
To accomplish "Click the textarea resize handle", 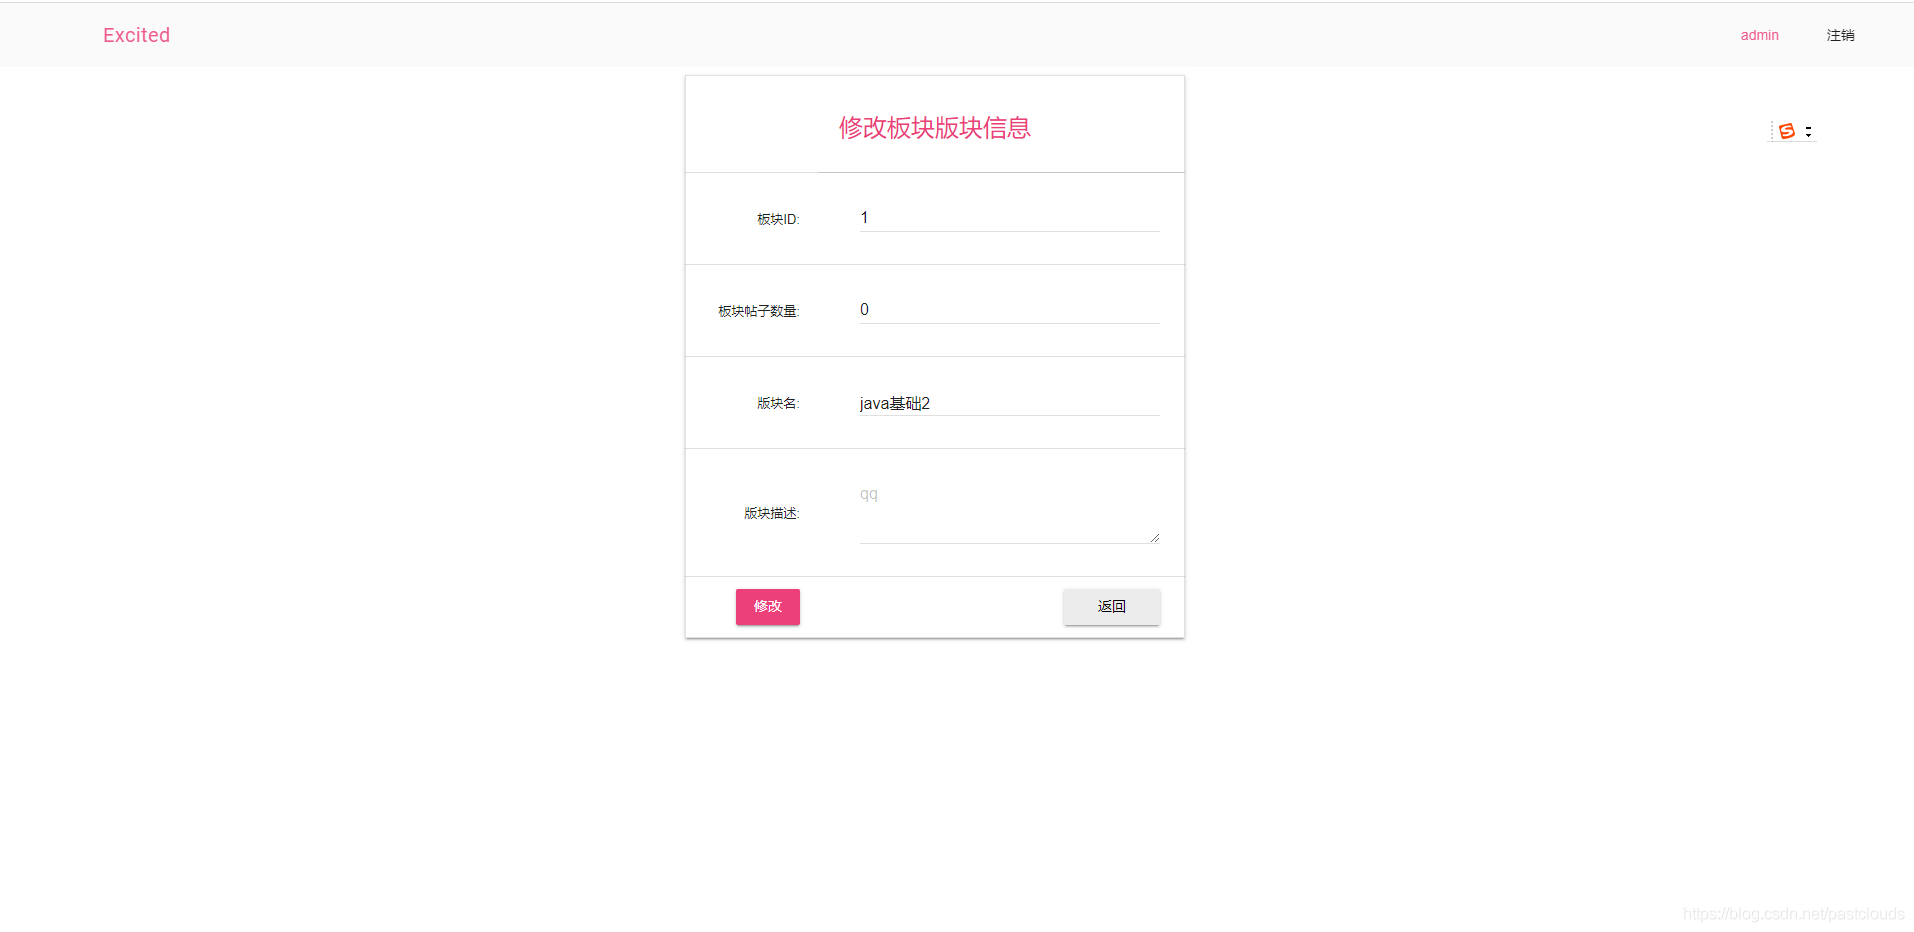I will [1154, 538].
